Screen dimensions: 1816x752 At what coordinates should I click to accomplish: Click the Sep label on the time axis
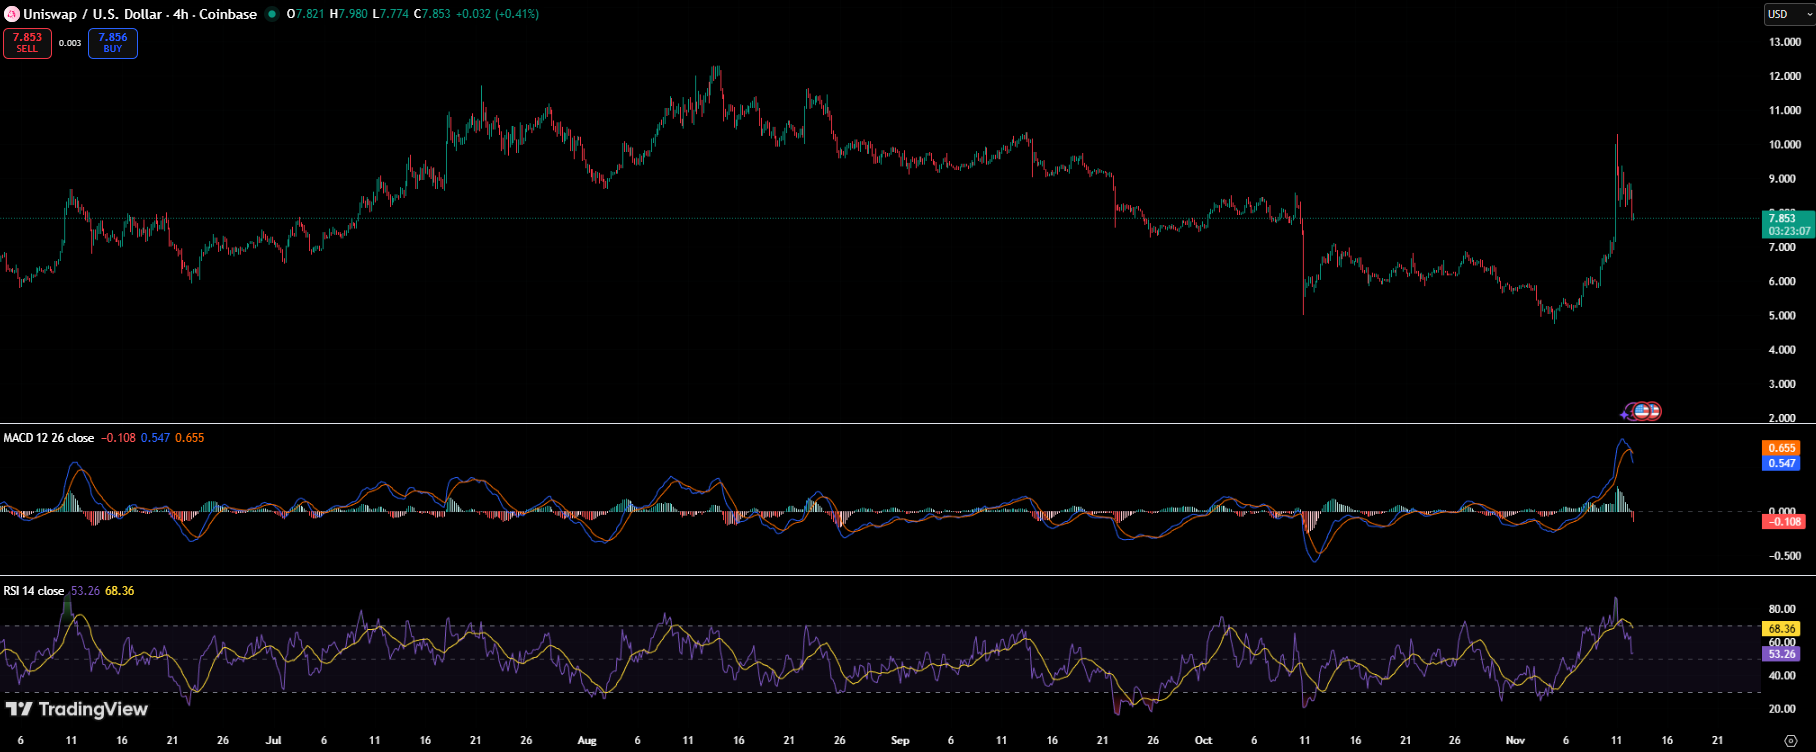point(900,740)
